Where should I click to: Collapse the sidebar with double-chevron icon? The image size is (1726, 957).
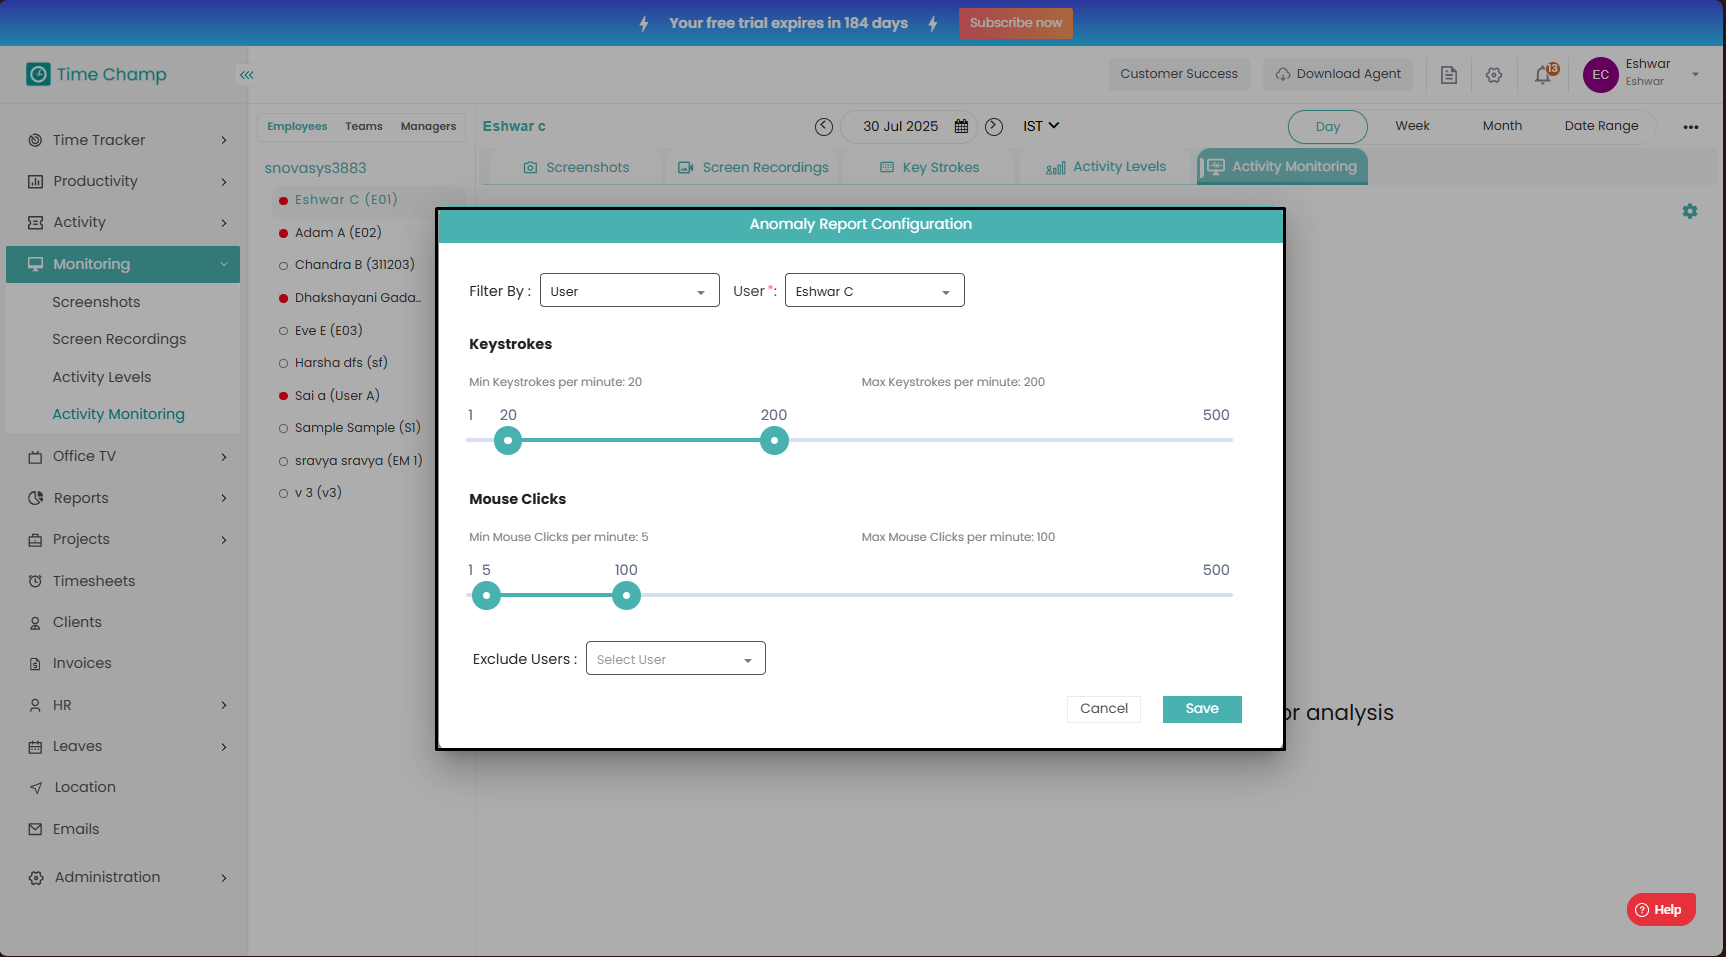[246, 75]
